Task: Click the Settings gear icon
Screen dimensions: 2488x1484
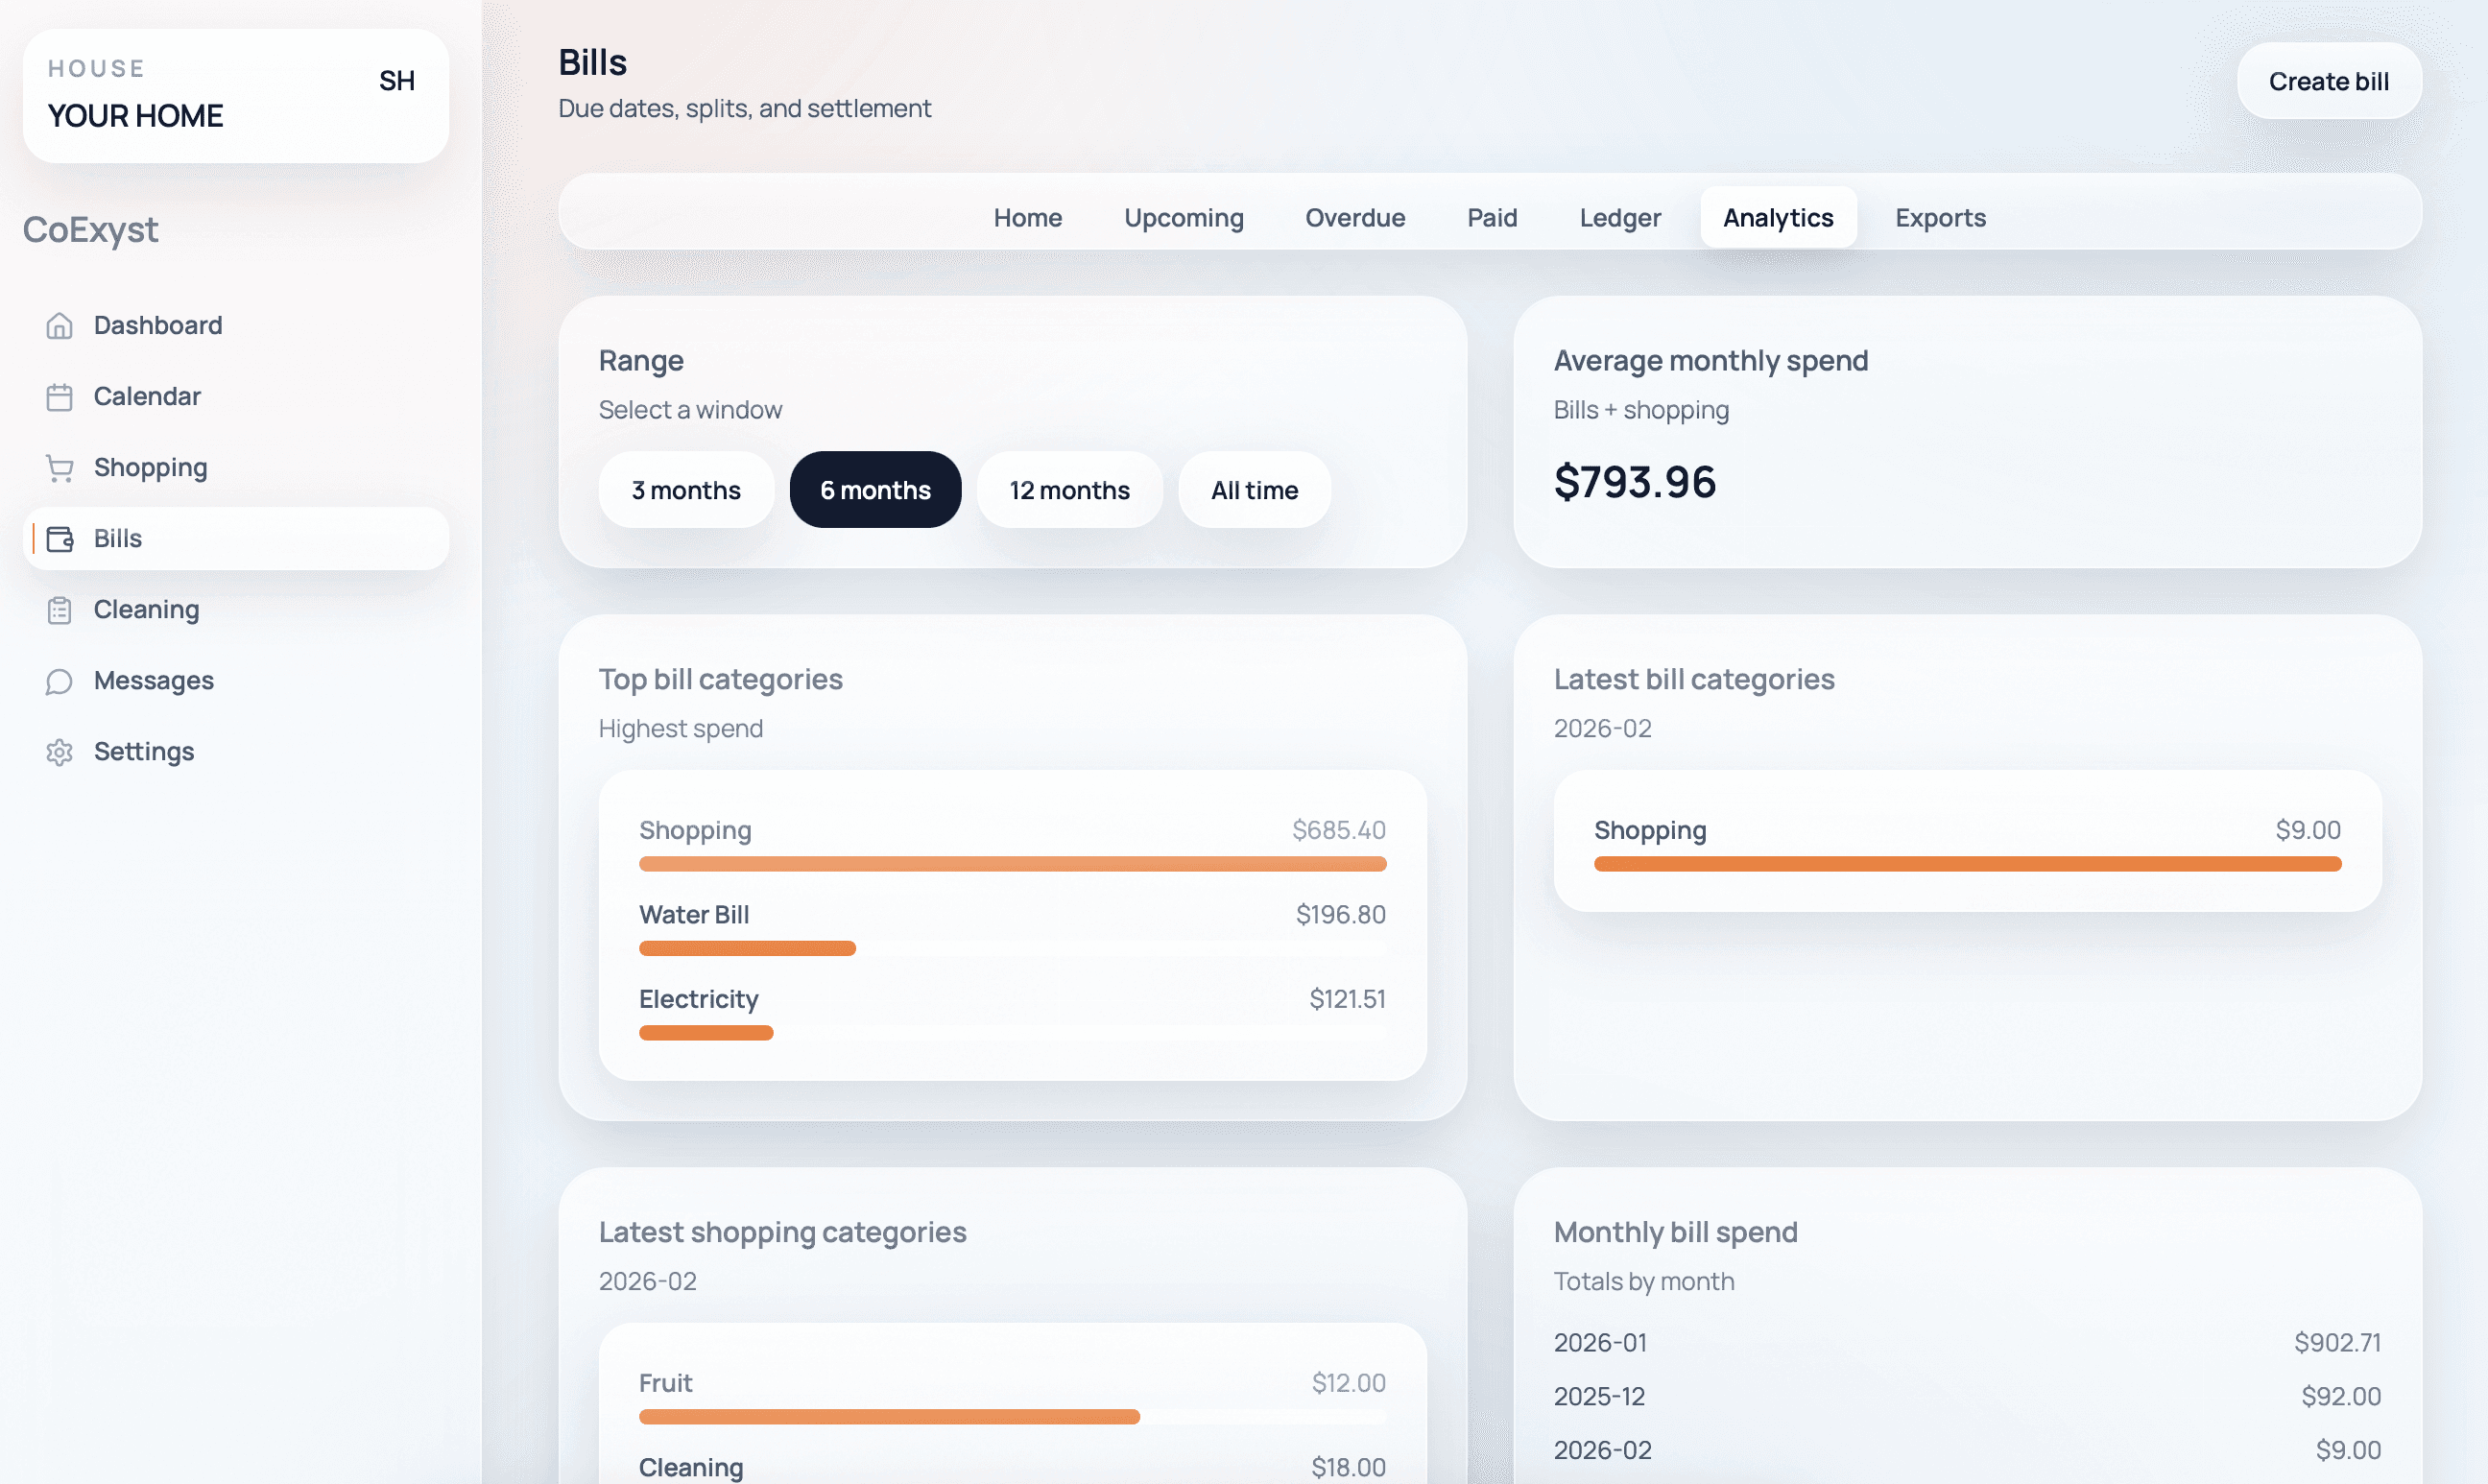Action: coord(59,752)
